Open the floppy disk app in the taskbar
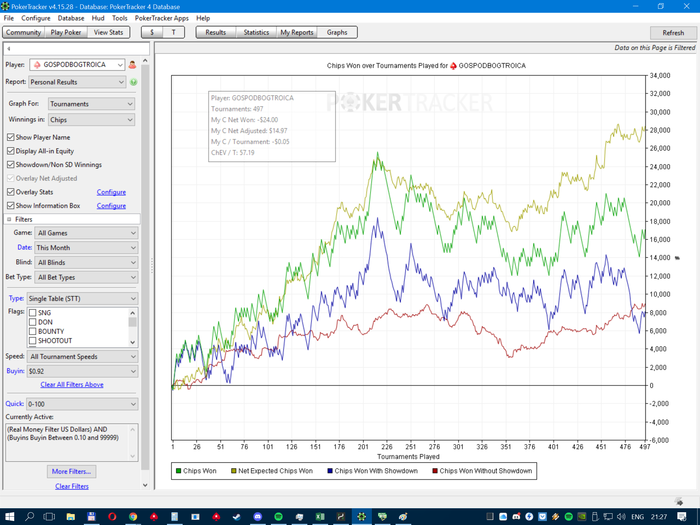This screenshot has width=700, height=525. point(91,517)
